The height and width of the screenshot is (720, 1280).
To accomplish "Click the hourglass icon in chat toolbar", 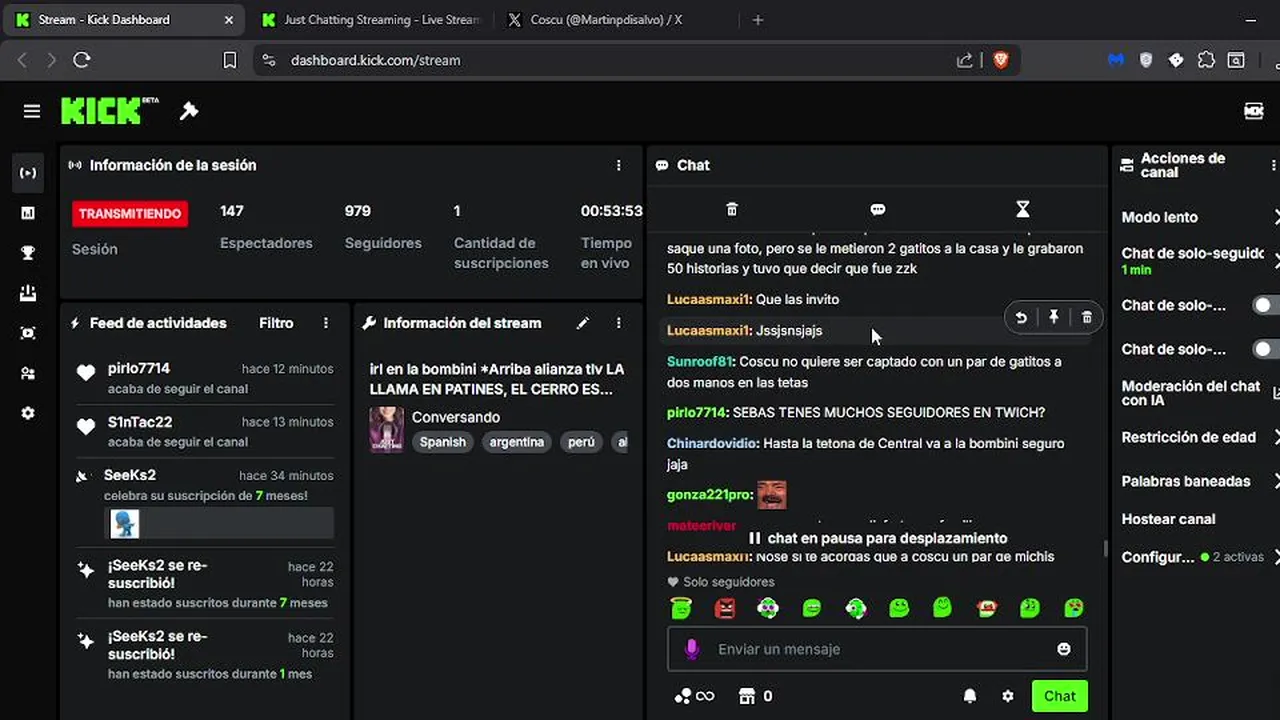I will 1022,209.
